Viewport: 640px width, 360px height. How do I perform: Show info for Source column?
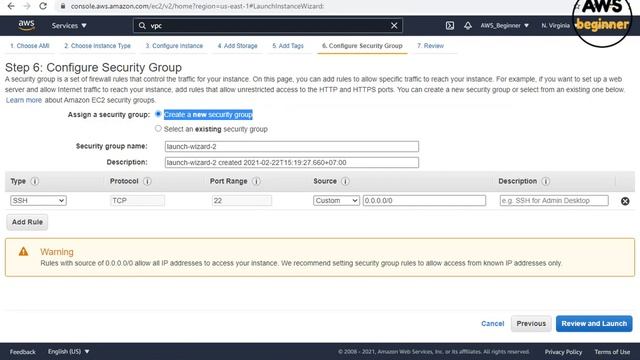click(345, 181)
